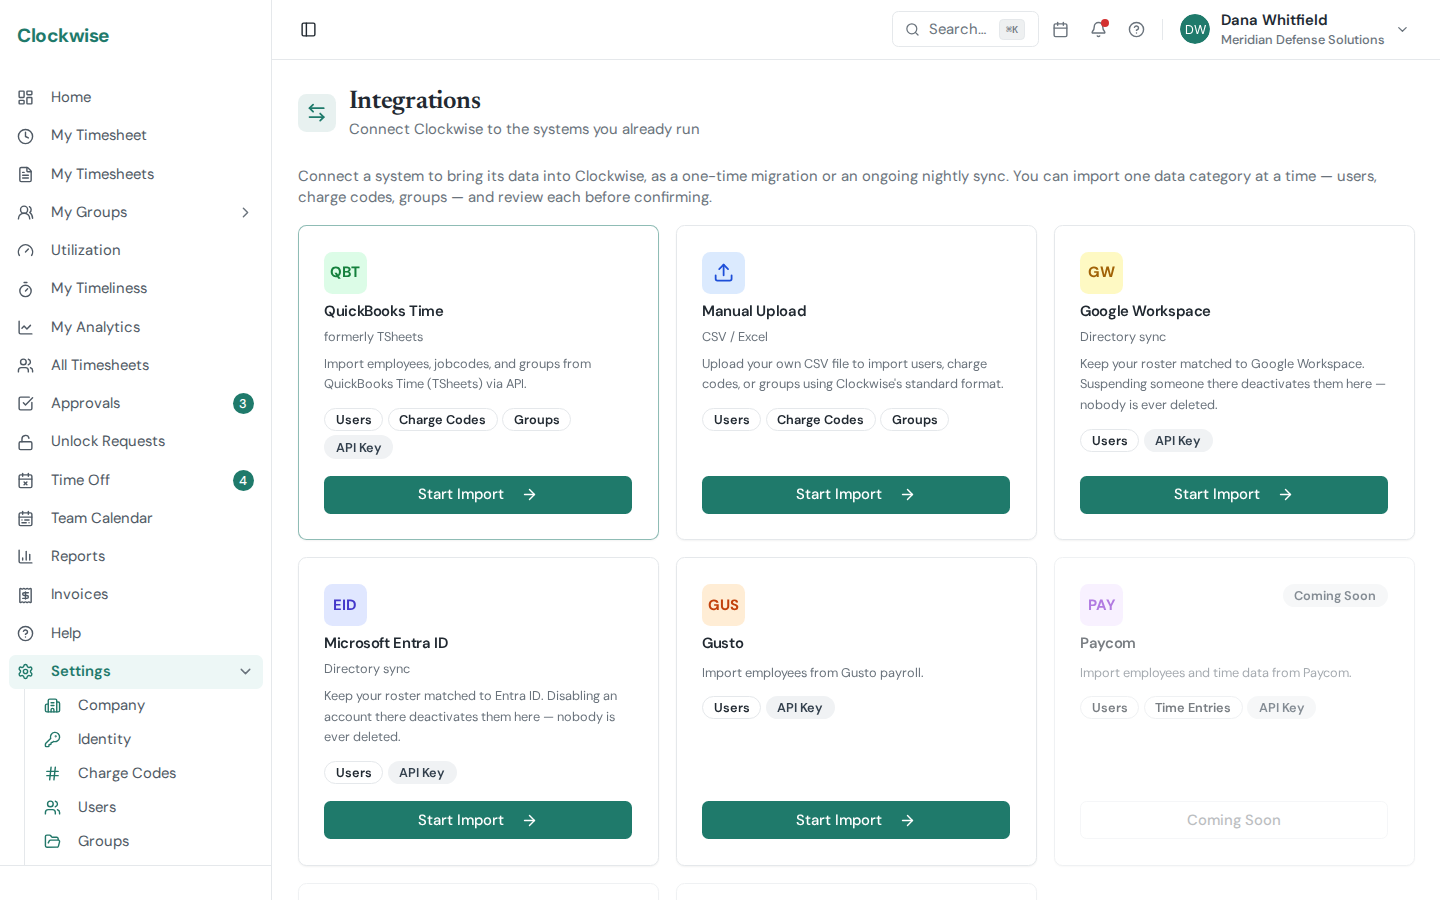Click the Manual Upload upload icon

(x=723, y=273)
